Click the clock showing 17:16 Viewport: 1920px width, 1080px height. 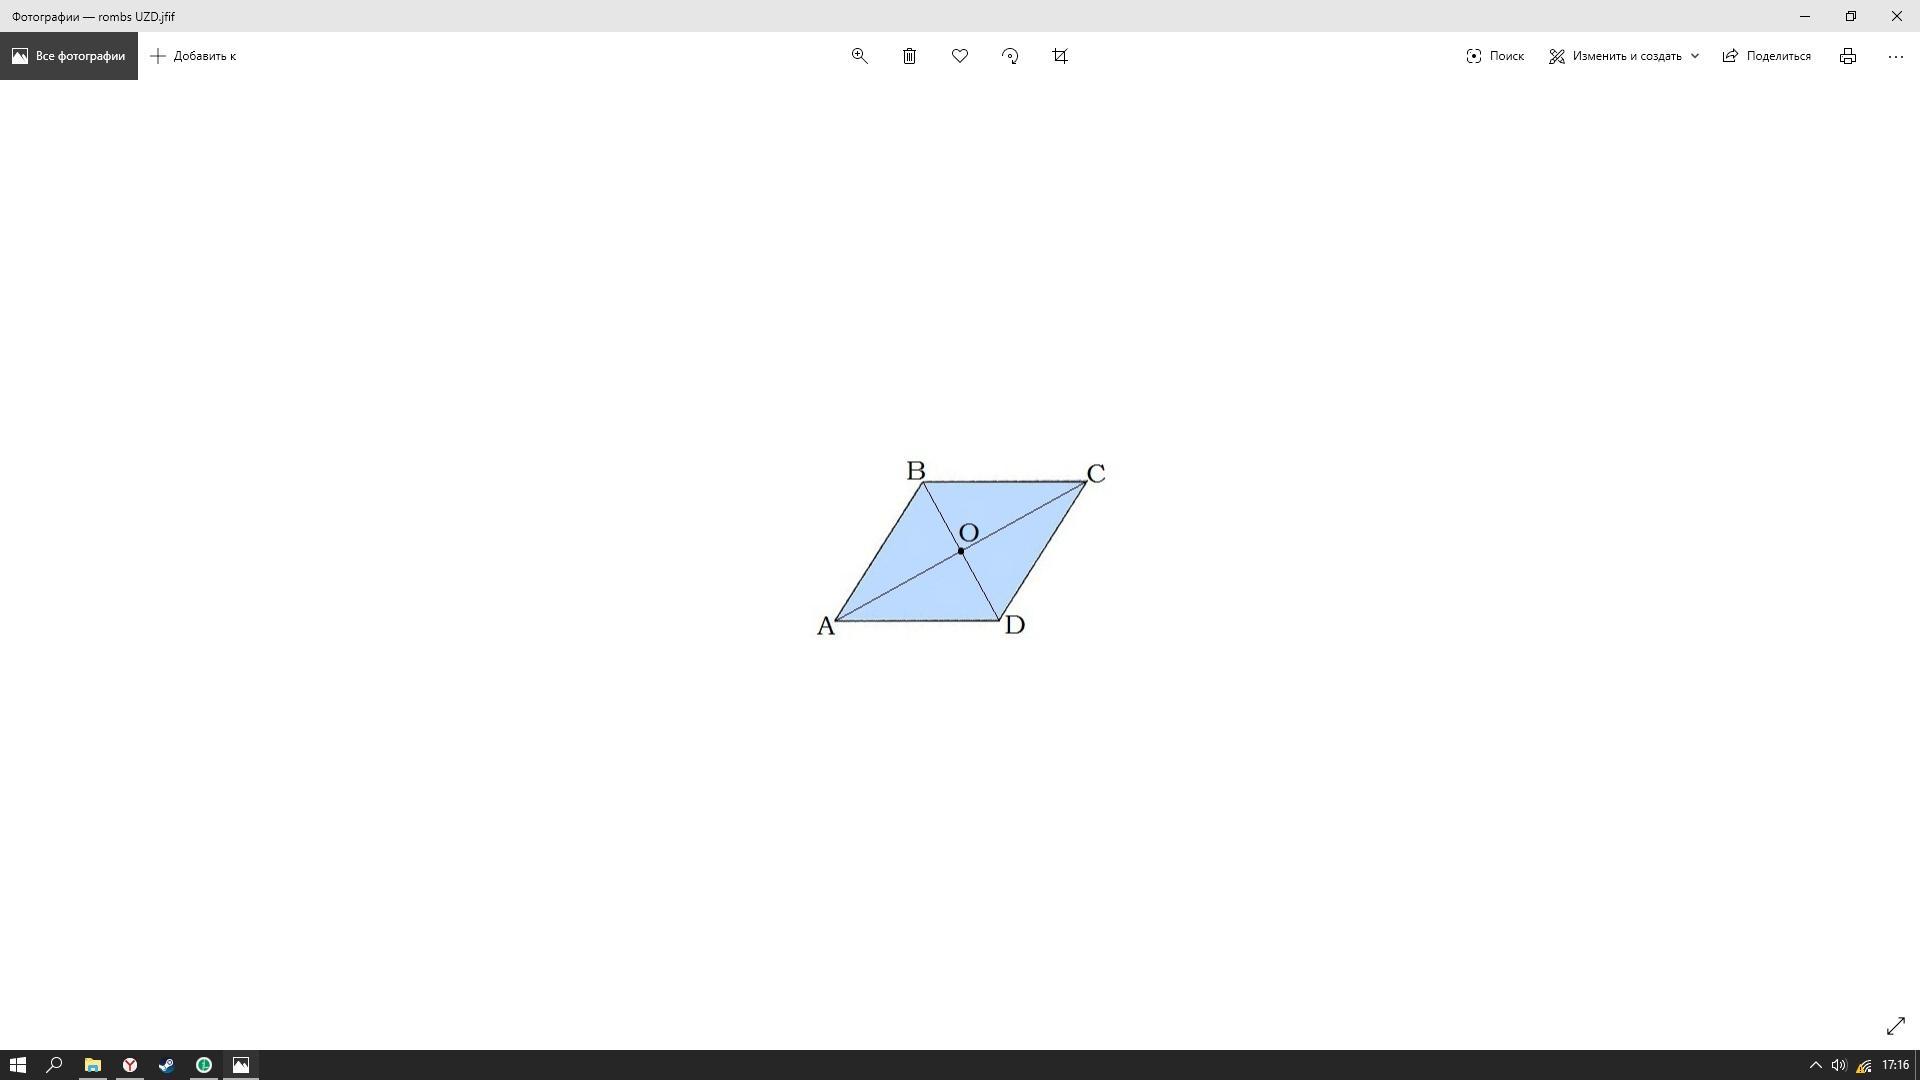(1895, 1065)
